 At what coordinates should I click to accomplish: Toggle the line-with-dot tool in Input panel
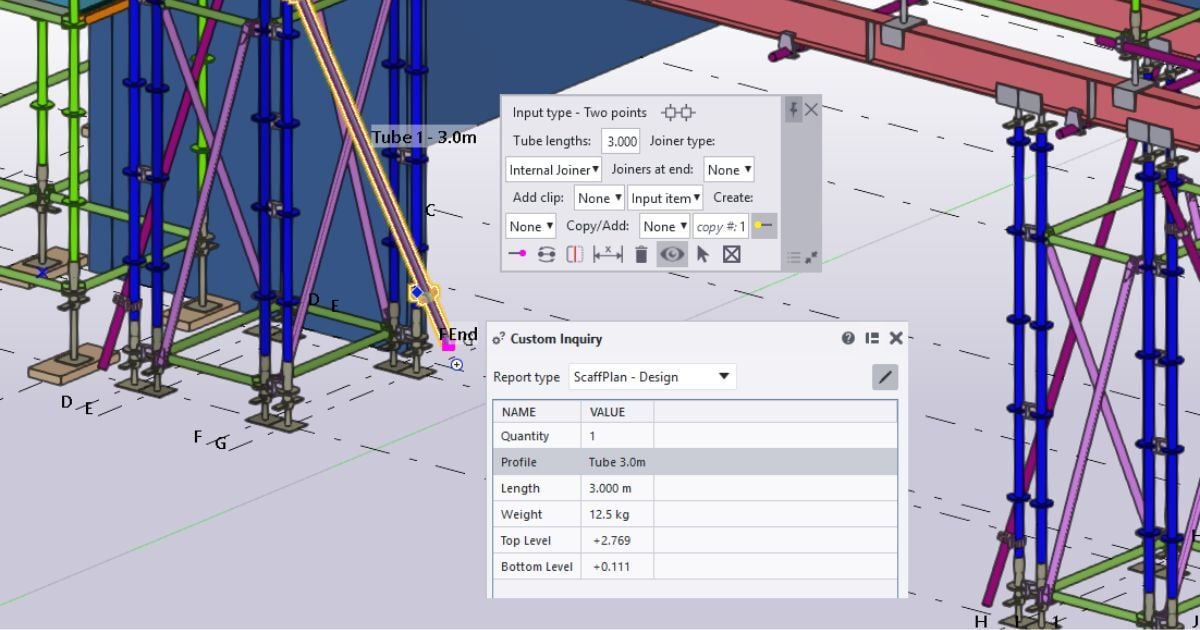pyautogui.click(x=518, y=254)
